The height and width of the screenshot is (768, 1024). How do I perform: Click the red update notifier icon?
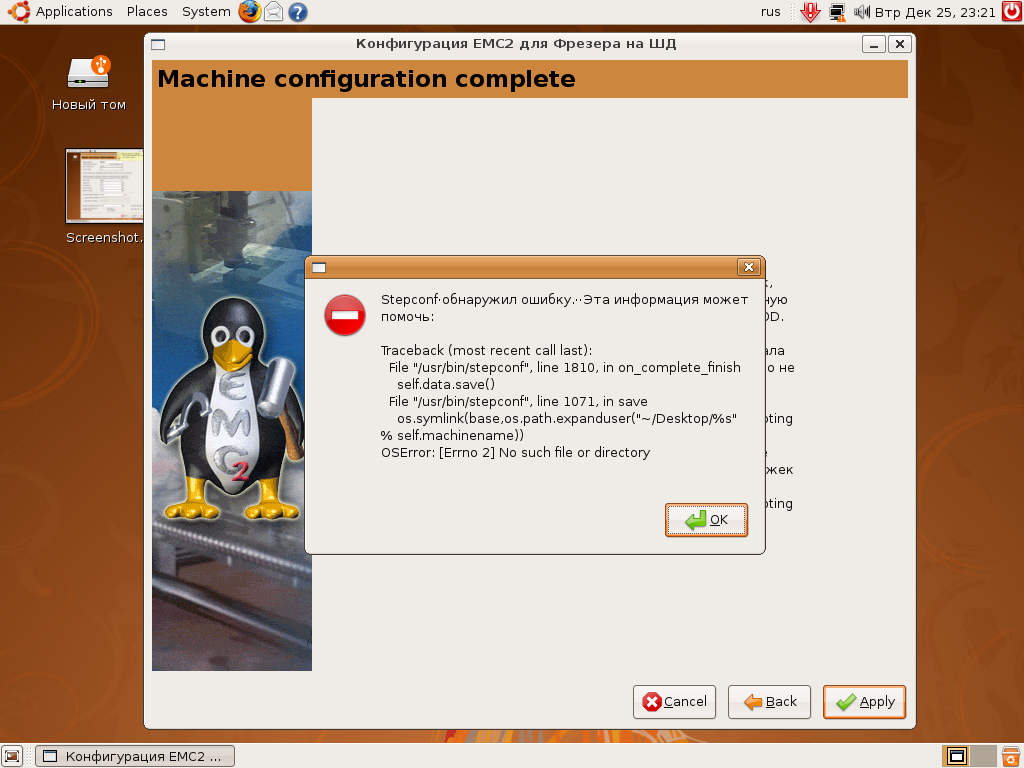(x=810, y=12)
